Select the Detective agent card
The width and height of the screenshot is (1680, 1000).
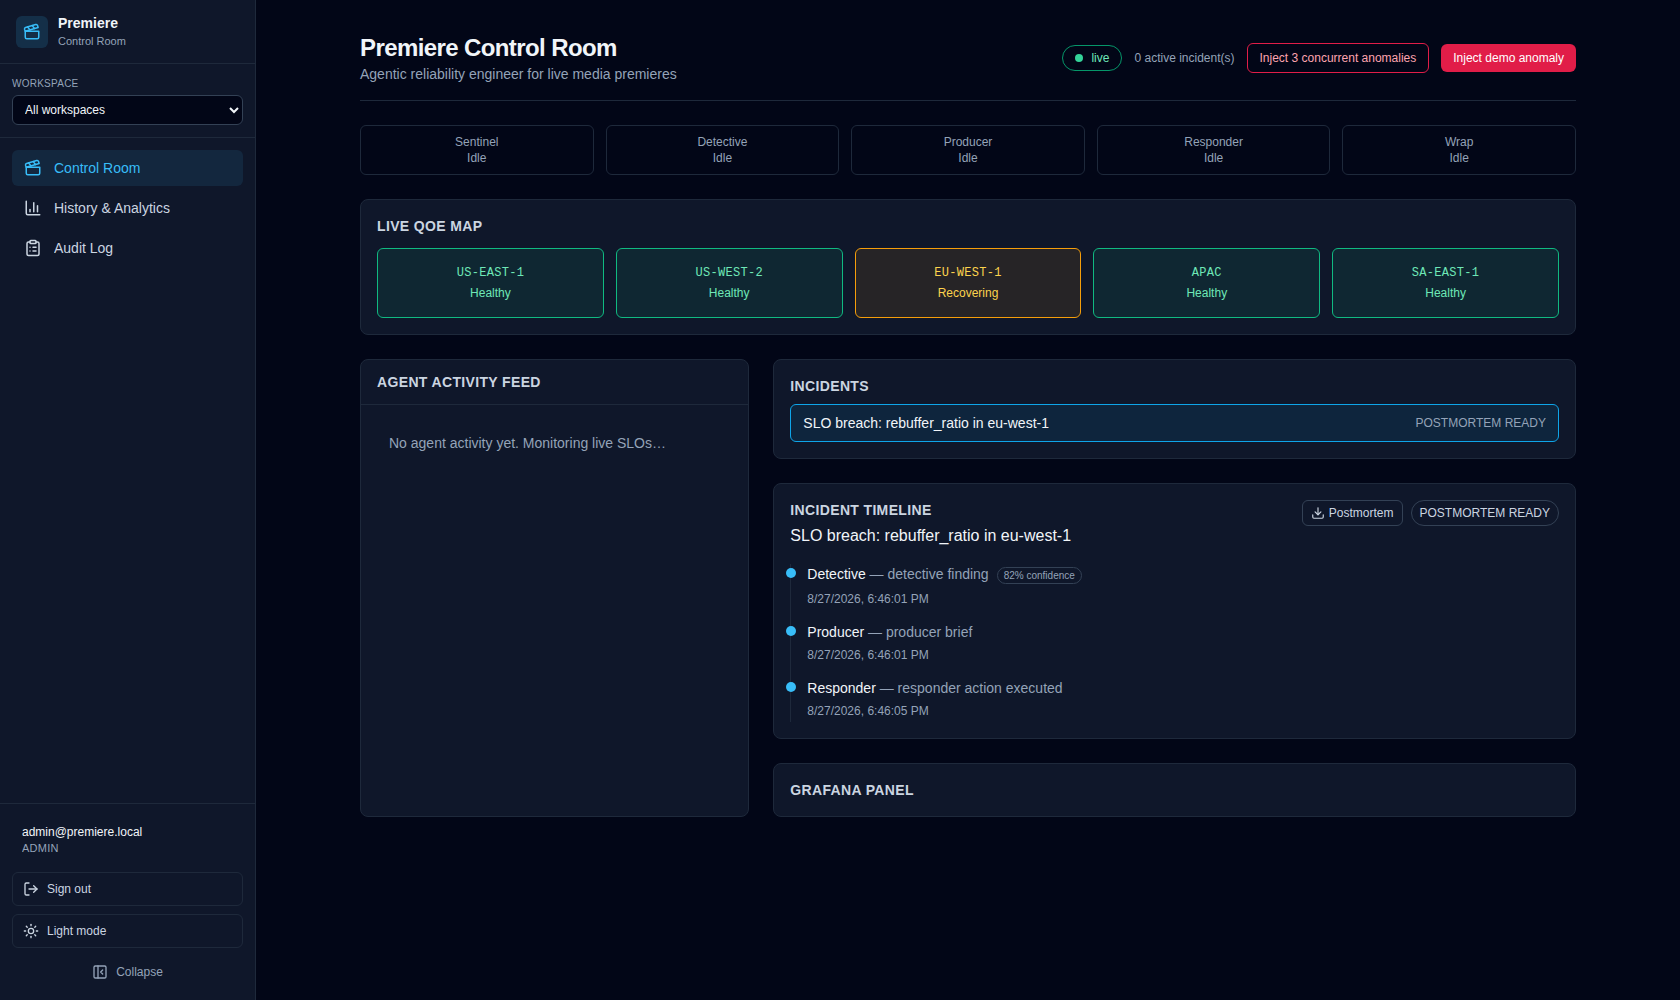722,150
